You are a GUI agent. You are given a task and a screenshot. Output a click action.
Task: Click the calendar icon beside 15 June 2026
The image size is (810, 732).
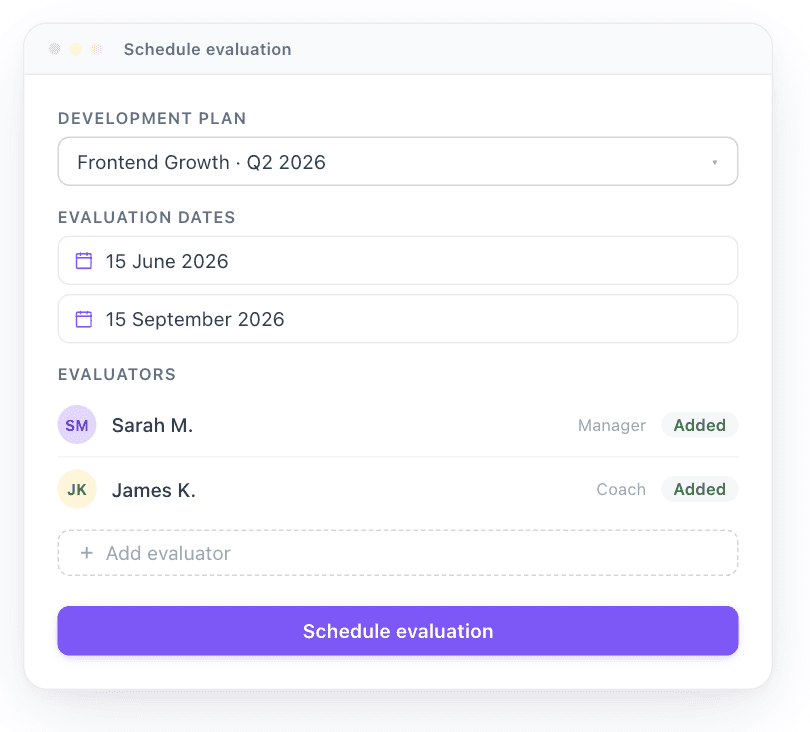[x=84, y=261]
